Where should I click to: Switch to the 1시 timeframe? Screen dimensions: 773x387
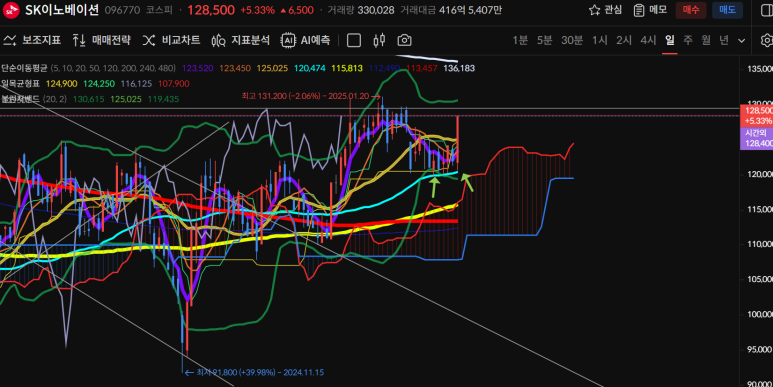(x=599, y=40)
